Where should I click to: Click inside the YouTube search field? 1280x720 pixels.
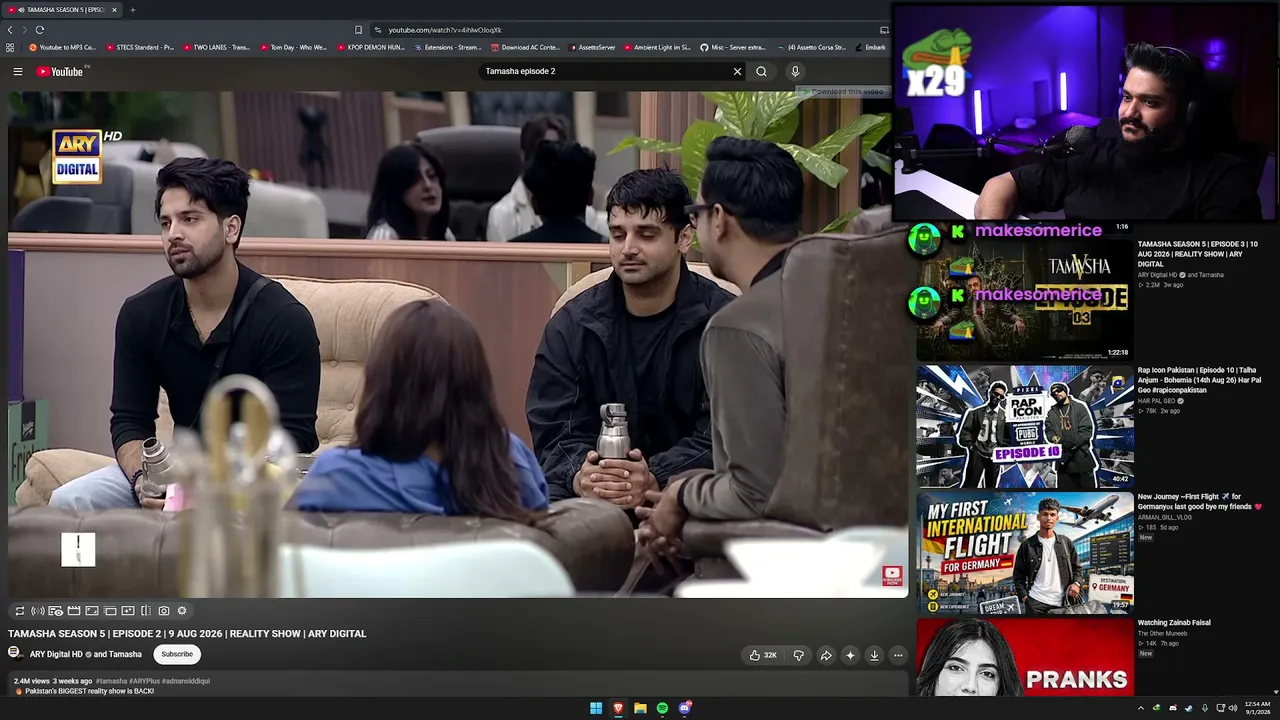point(605,71)
